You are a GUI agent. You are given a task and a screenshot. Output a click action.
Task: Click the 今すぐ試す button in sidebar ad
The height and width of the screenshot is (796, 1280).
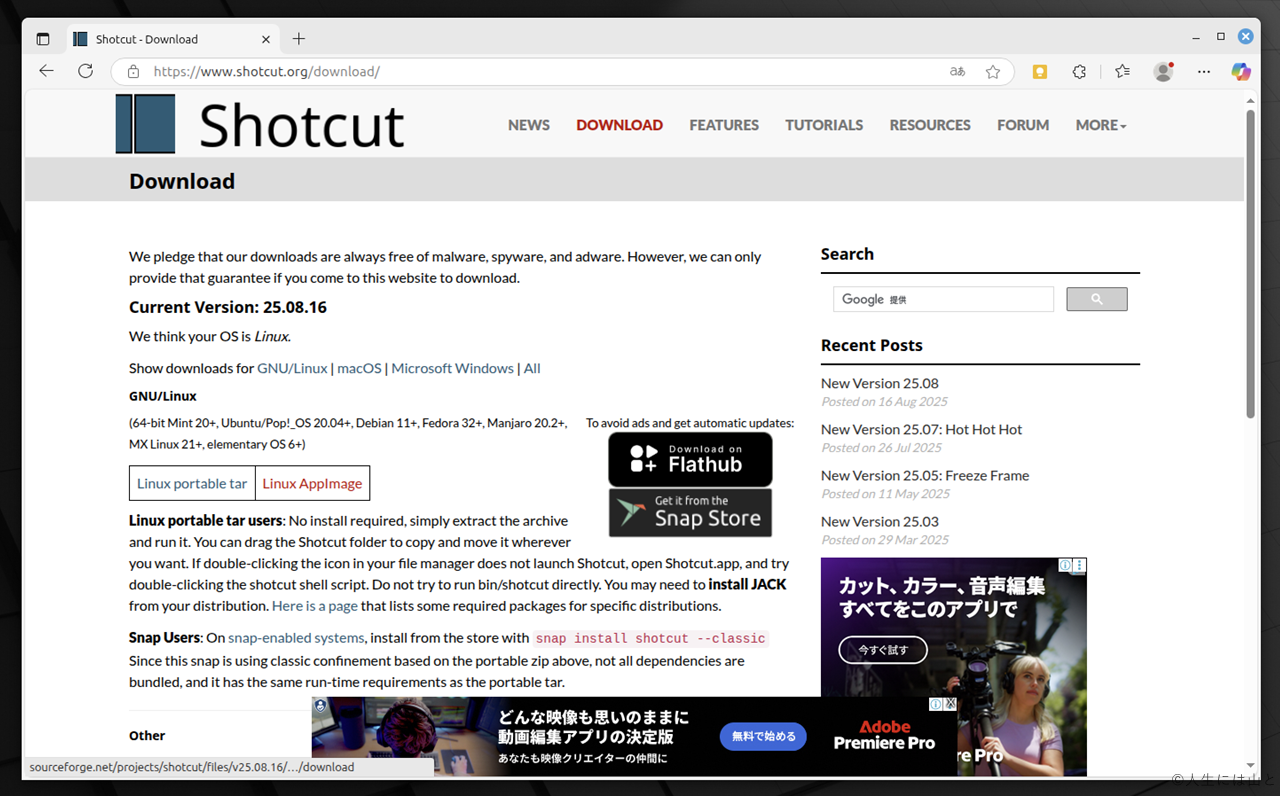click(x=883, y=650)
